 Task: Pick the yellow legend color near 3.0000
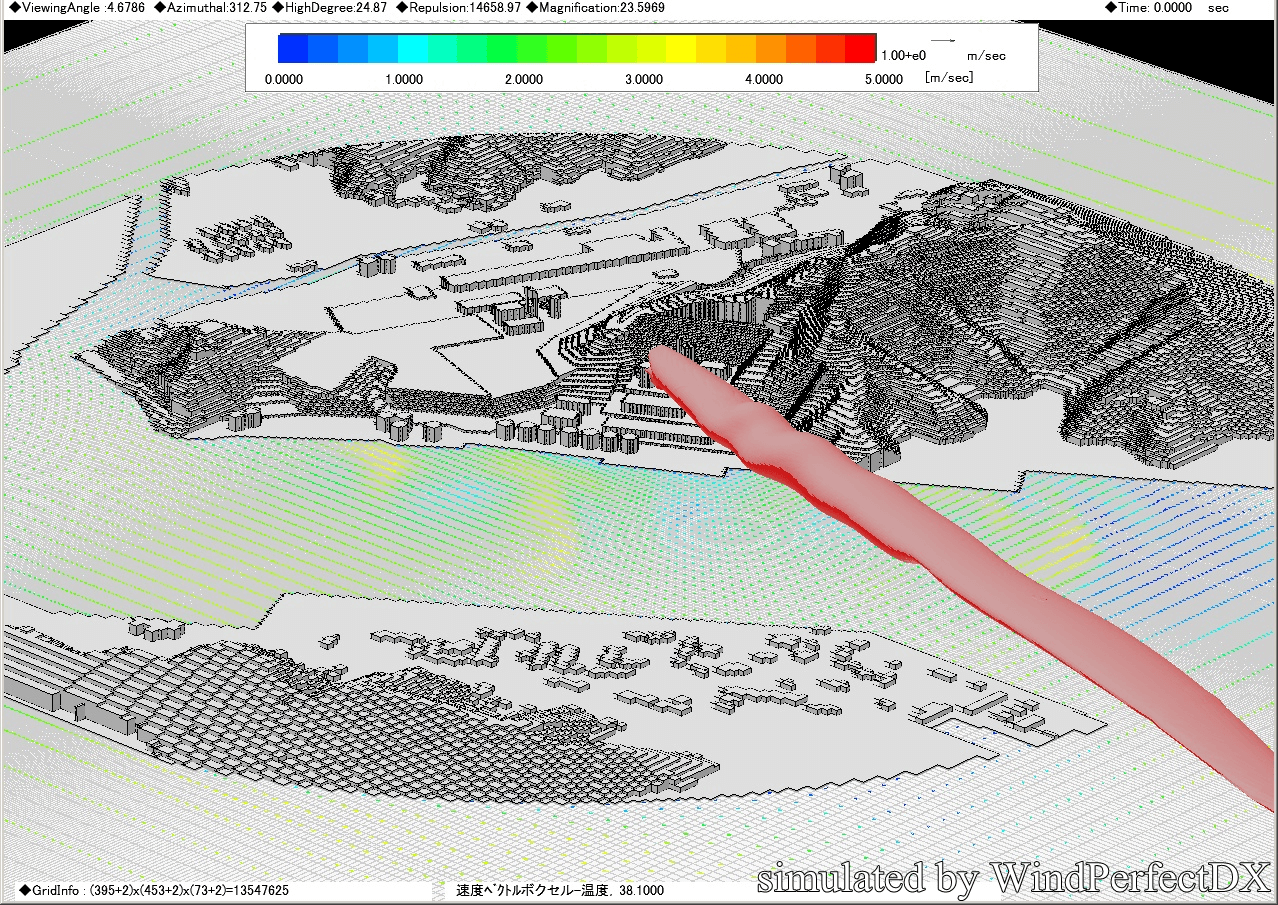(651, 48)
